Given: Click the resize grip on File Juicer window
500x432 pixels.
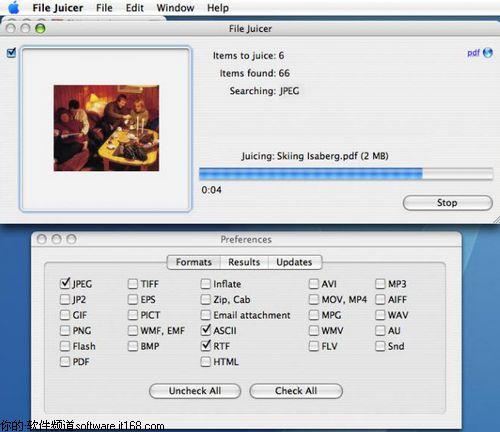Looking at the screenshot, I should tap(496, 220).
